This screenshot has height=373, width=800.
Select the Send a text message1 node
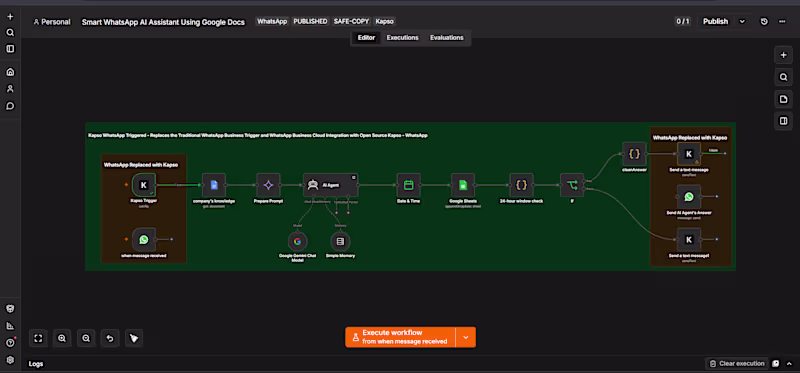(x=689, y=239)
